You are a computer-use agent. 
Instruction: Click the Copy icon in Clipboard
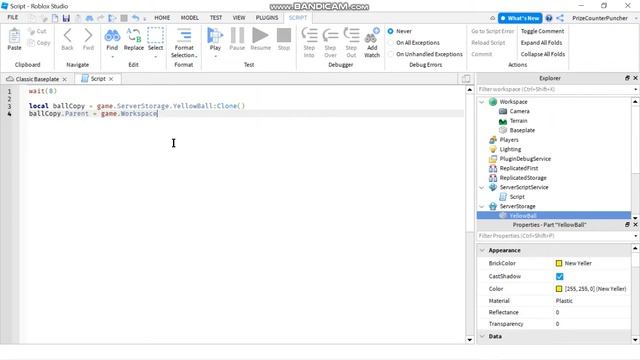click(31, 42)
